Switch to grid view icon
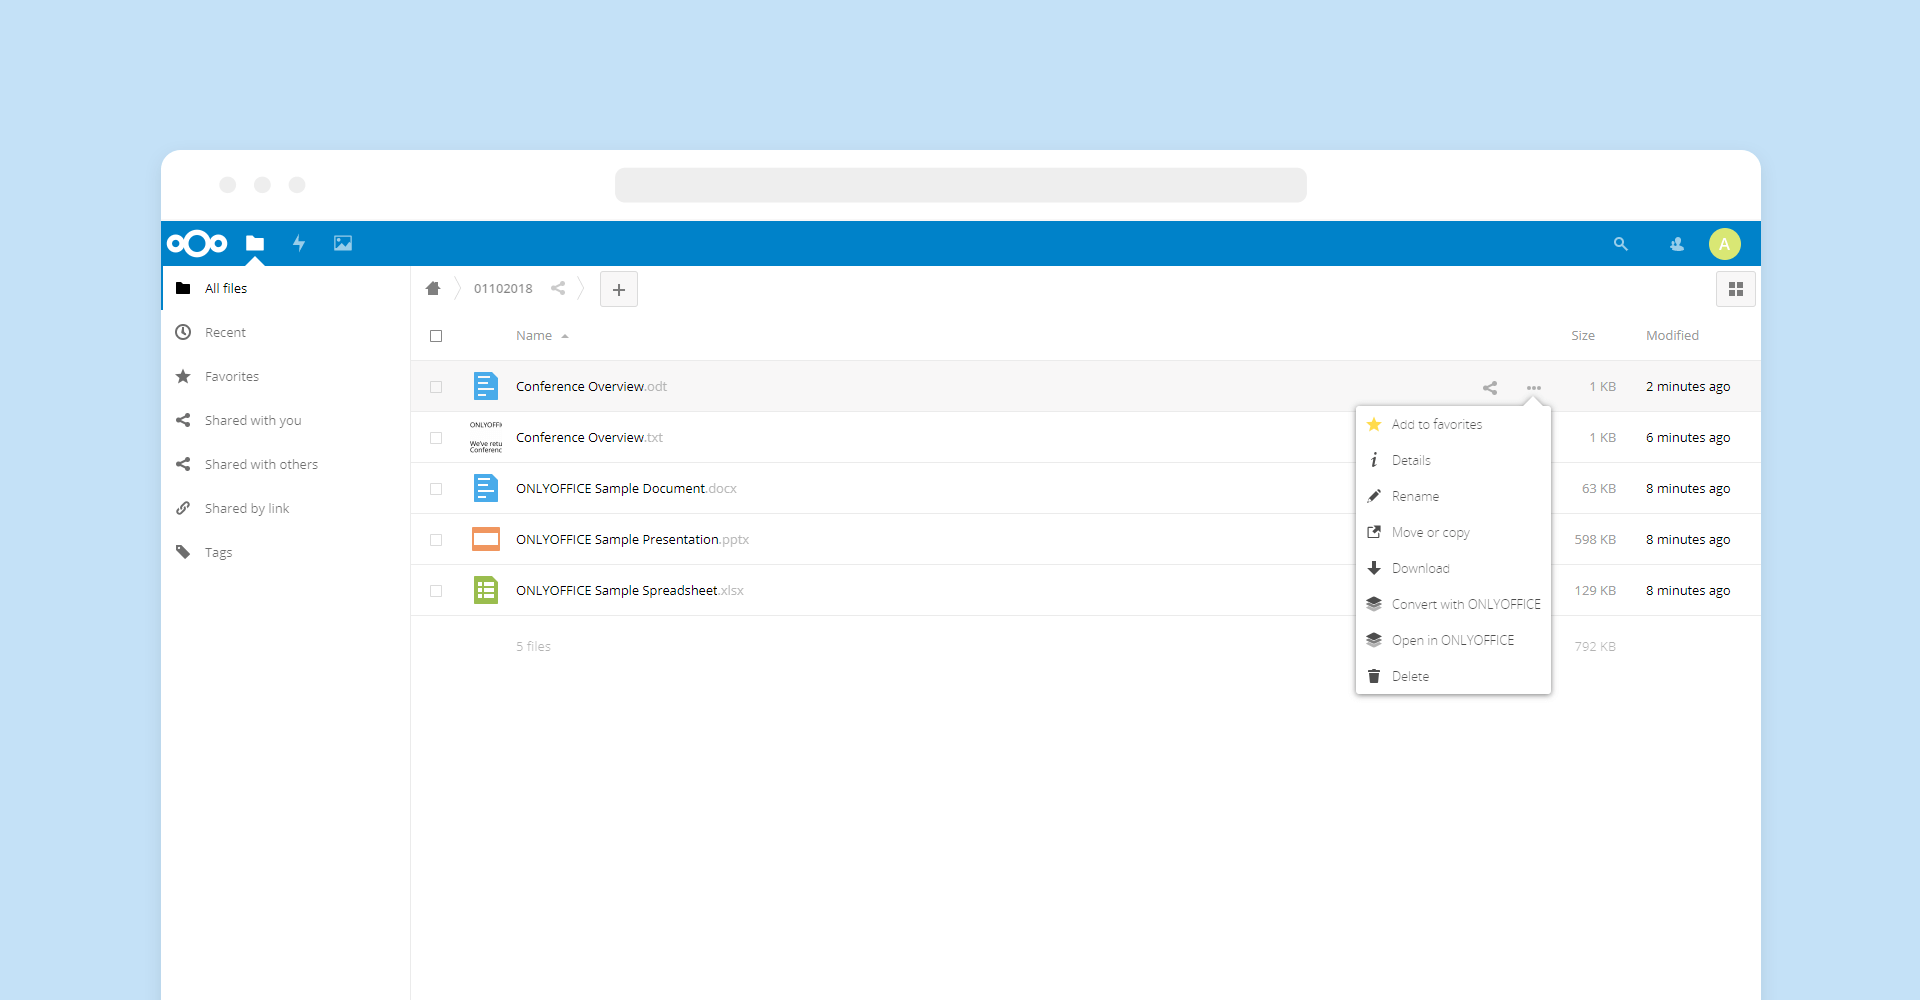The height and width of the screenshot is (1000, 1920). click(x=1735, y=289)
